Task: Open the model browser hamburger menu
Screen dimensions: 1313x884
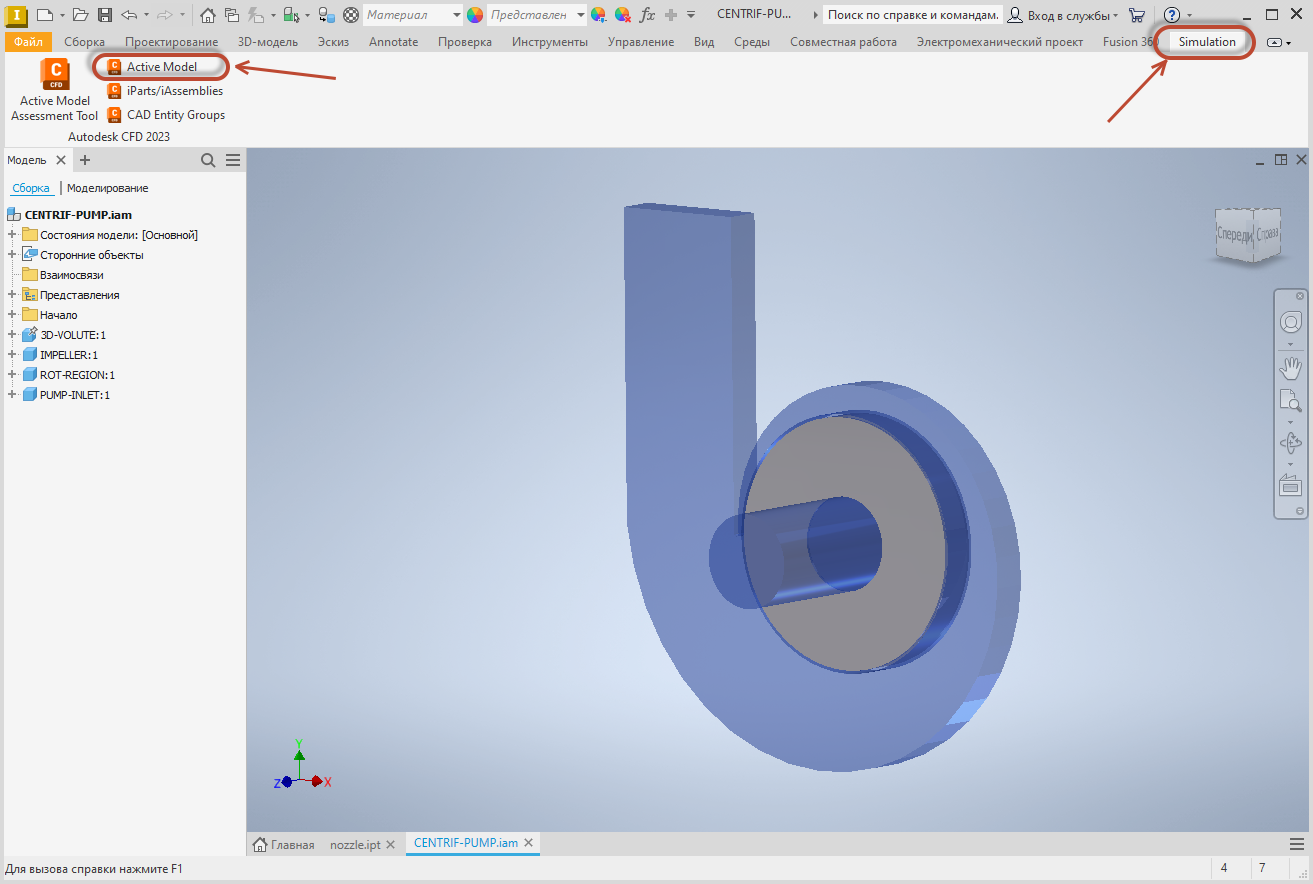Action: tap(233, 160)
